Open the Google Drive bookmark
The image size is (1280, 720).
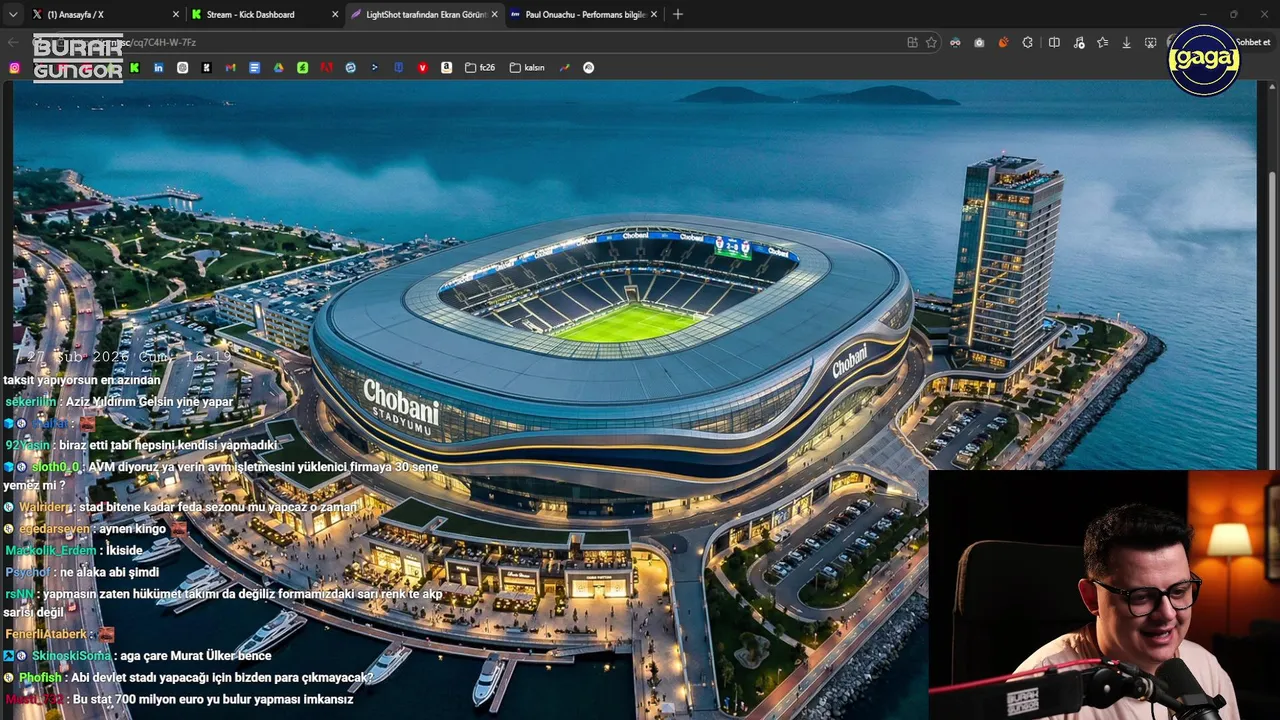point(278,67)
